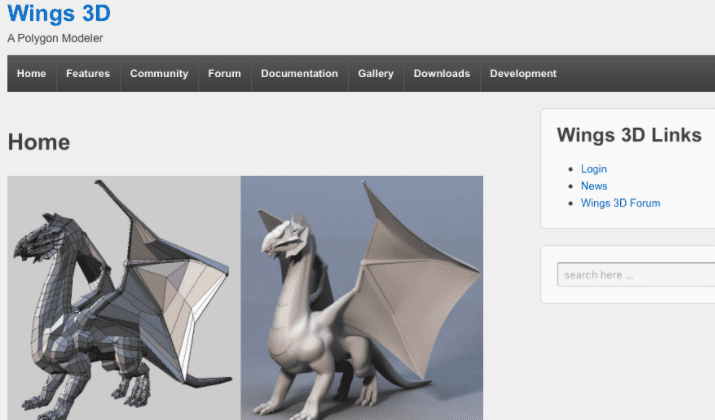Image resolution: width=715 pixels, height=420 pixels.
Task: Open the Features menu item
Action: [x=88, y=73]
